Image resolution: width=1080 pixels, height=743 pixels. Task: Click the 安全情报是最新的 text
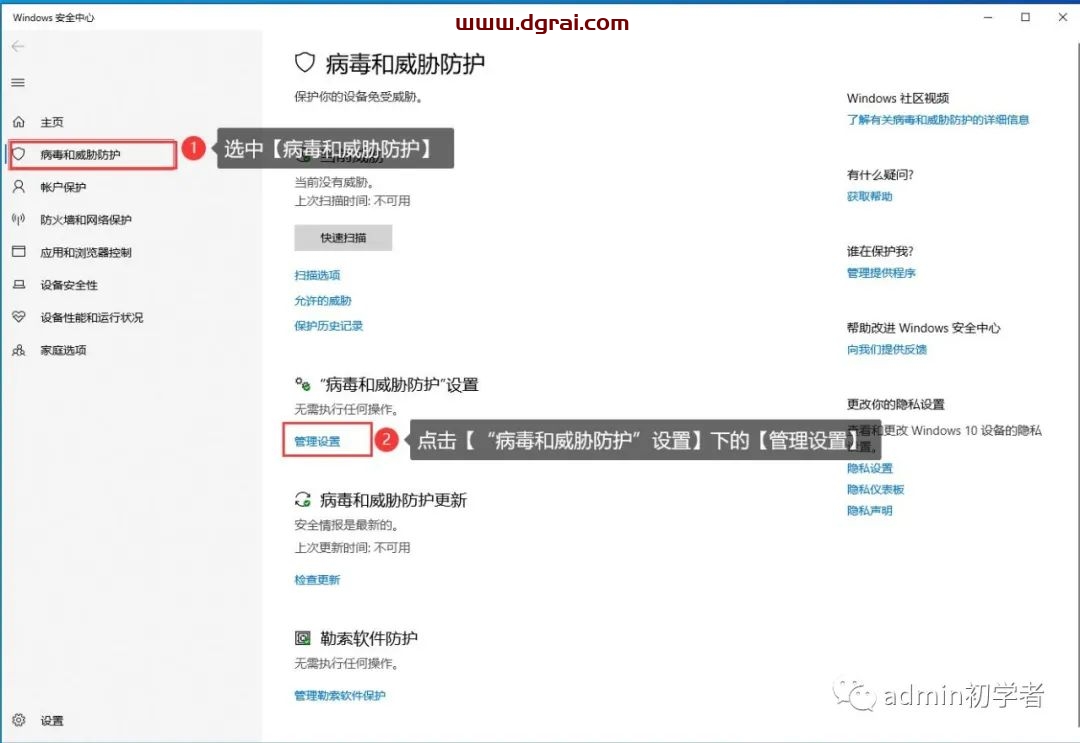tap(346, 525)
